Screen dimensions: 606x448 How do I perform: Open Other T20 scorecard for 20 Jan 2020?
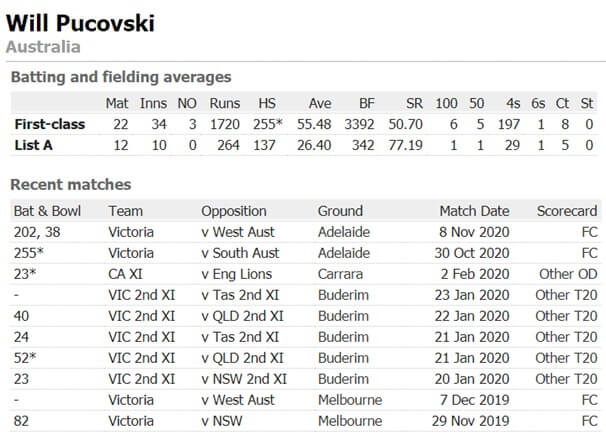[566, 378]
